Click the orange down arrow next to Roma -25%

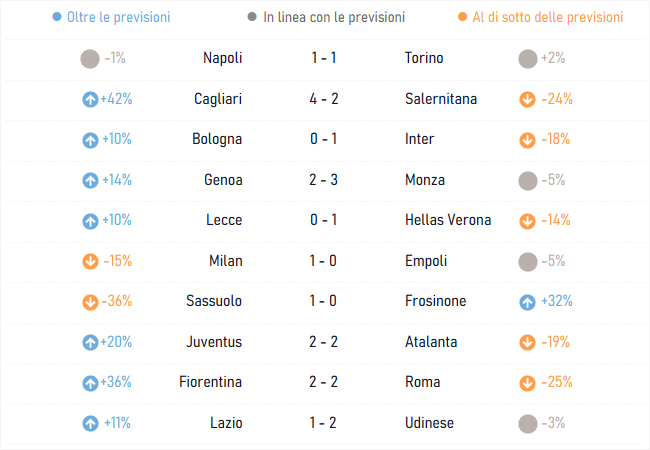click(x=527, y=383)
